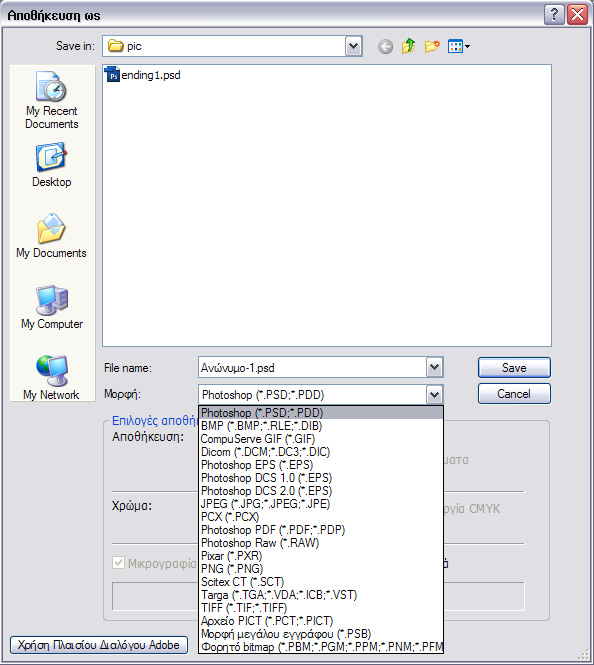Click the Save in folder field showing pic

(224, 46)
